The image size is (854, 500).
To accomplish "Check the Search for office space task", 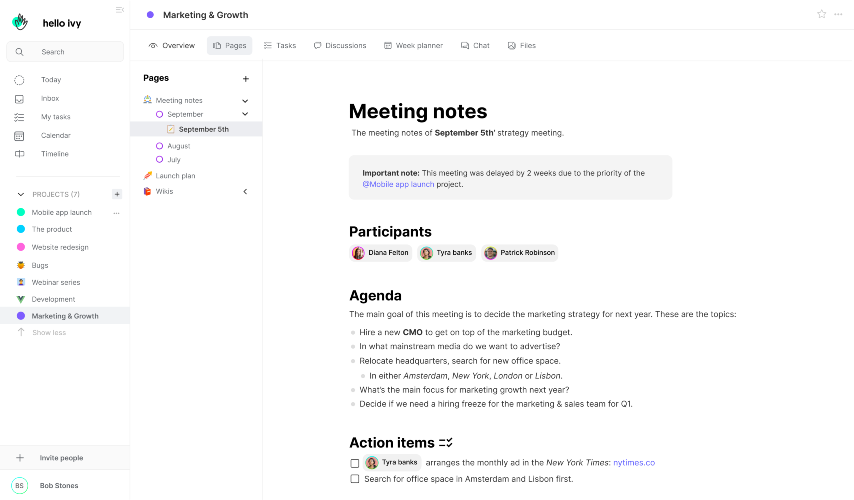I will (355, 479).
